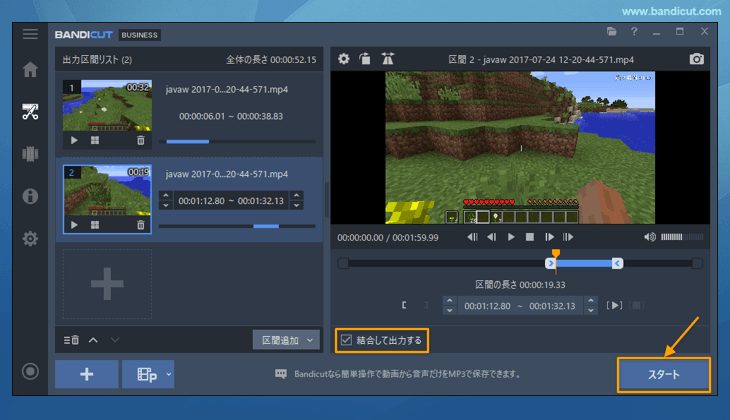Open the Join mode sidebar icon
Viewport: 730px width, 420px height.
click(30, 154)
